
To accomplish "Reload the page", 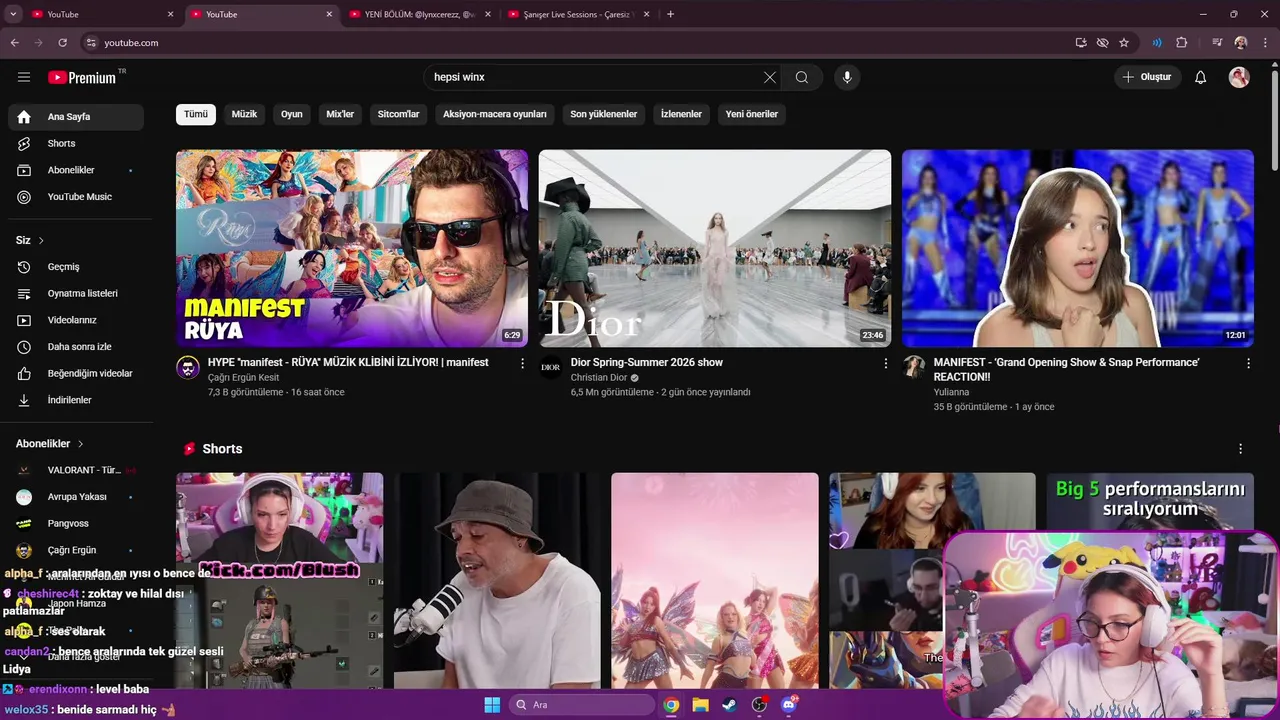I will pyautogui.click(x=62, y=43).
